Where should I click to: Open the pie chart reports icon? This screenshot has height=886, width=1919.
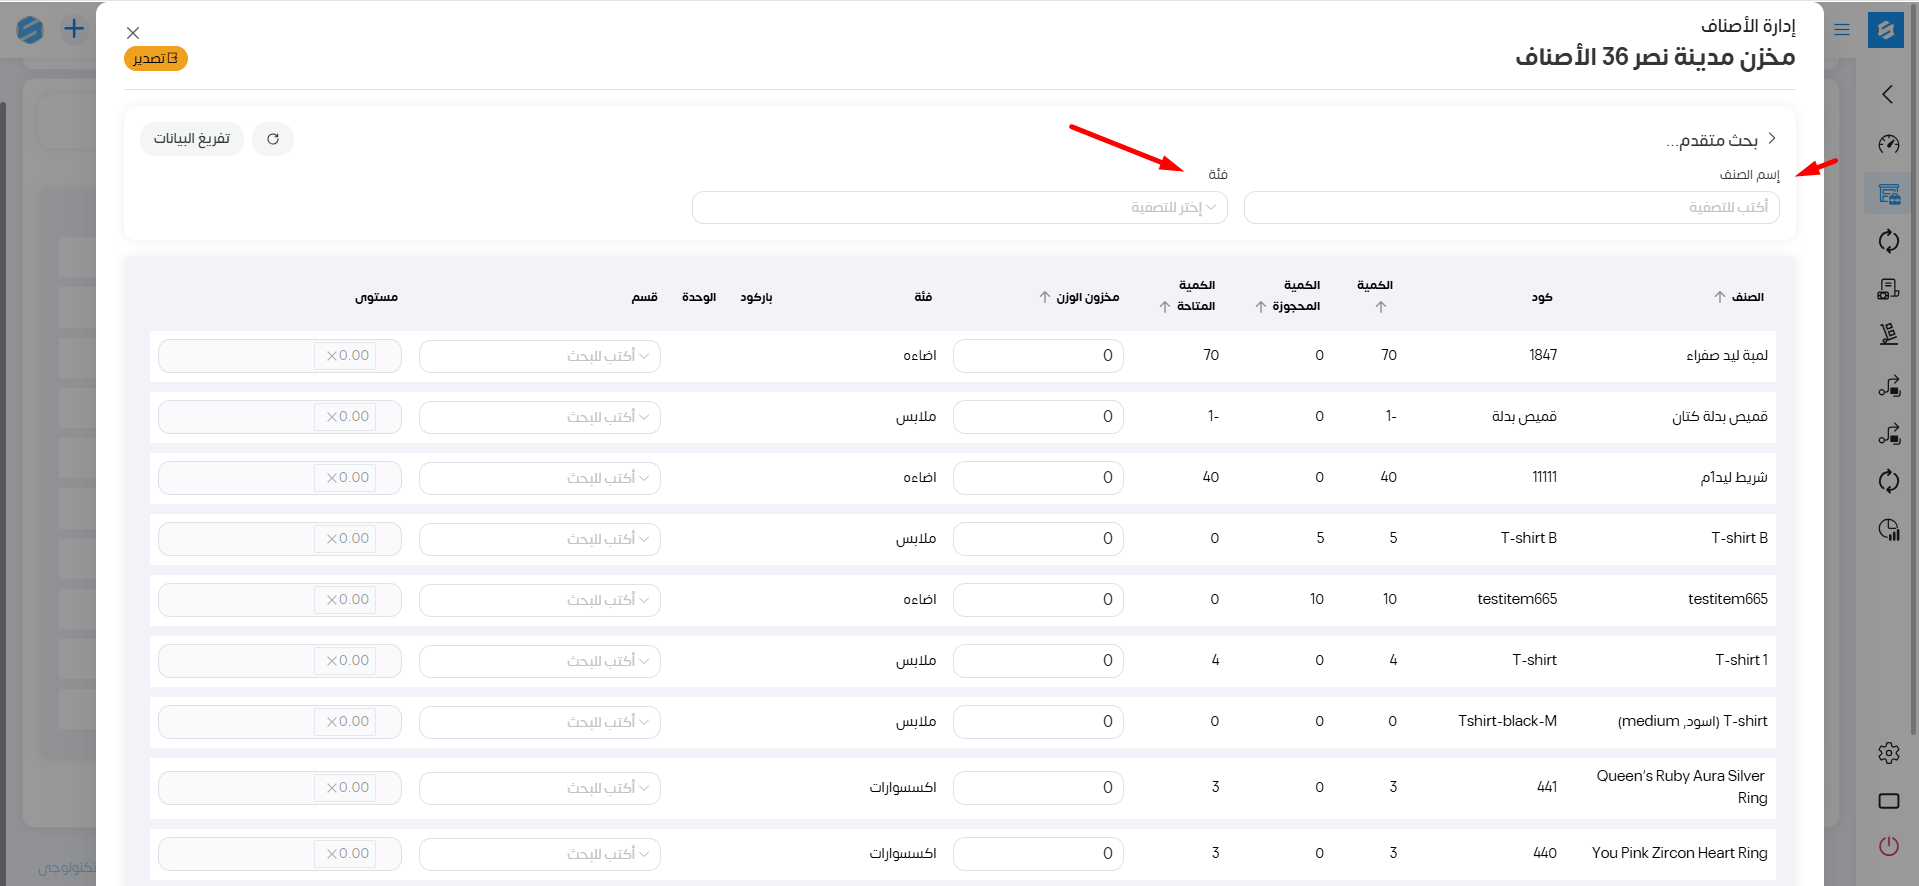[x=1888, y=530]
